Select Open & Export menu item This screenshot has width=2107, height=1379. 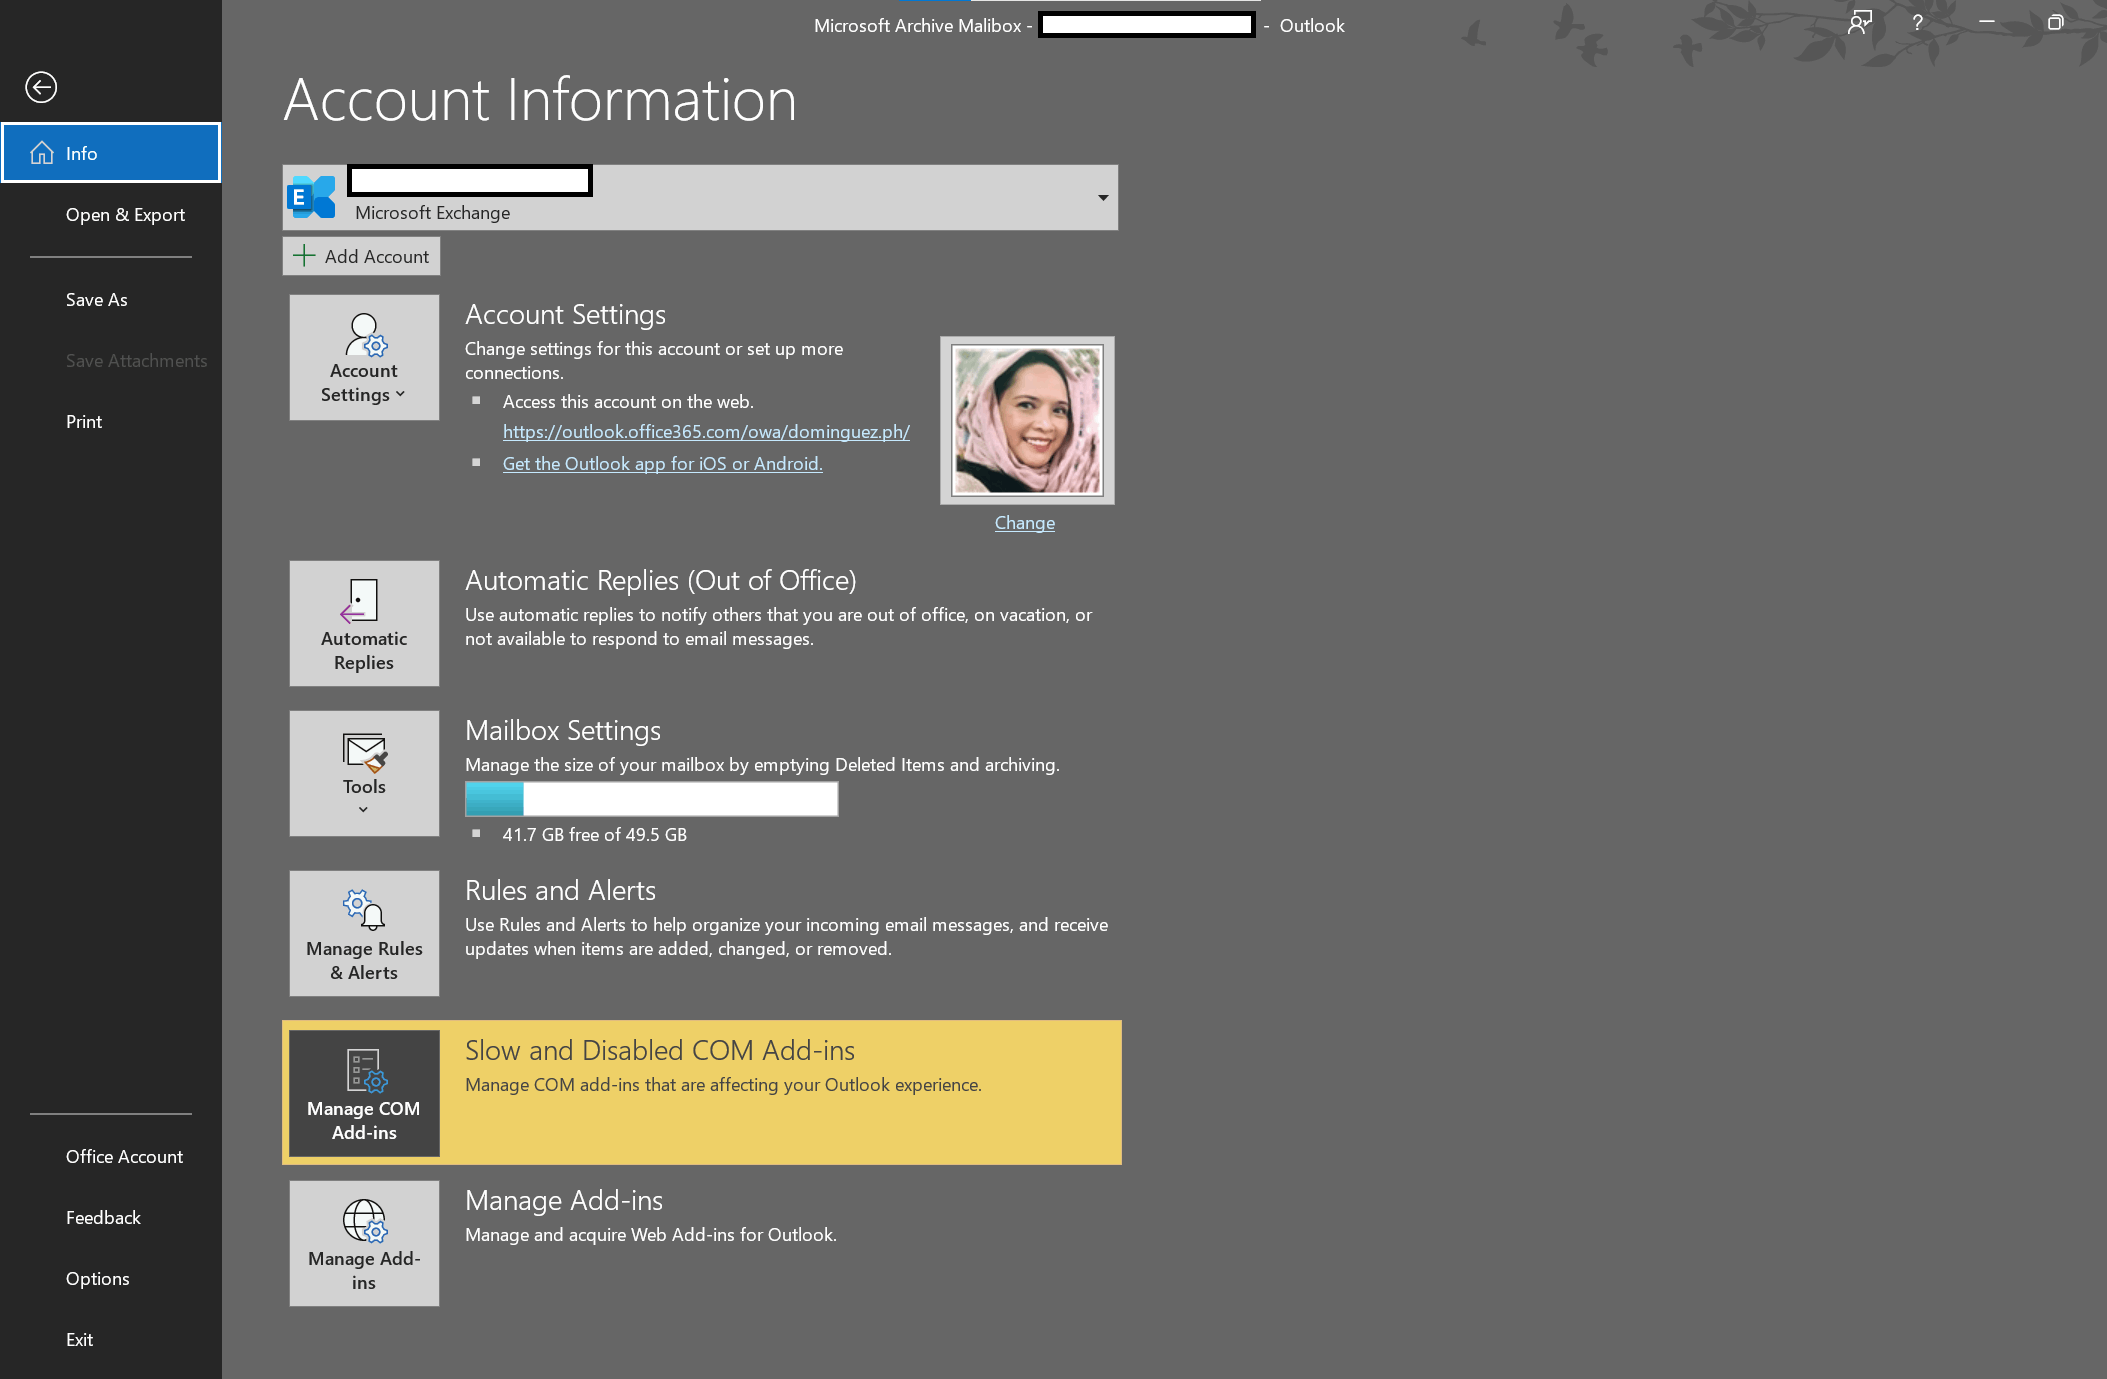[x=125, y=215]
